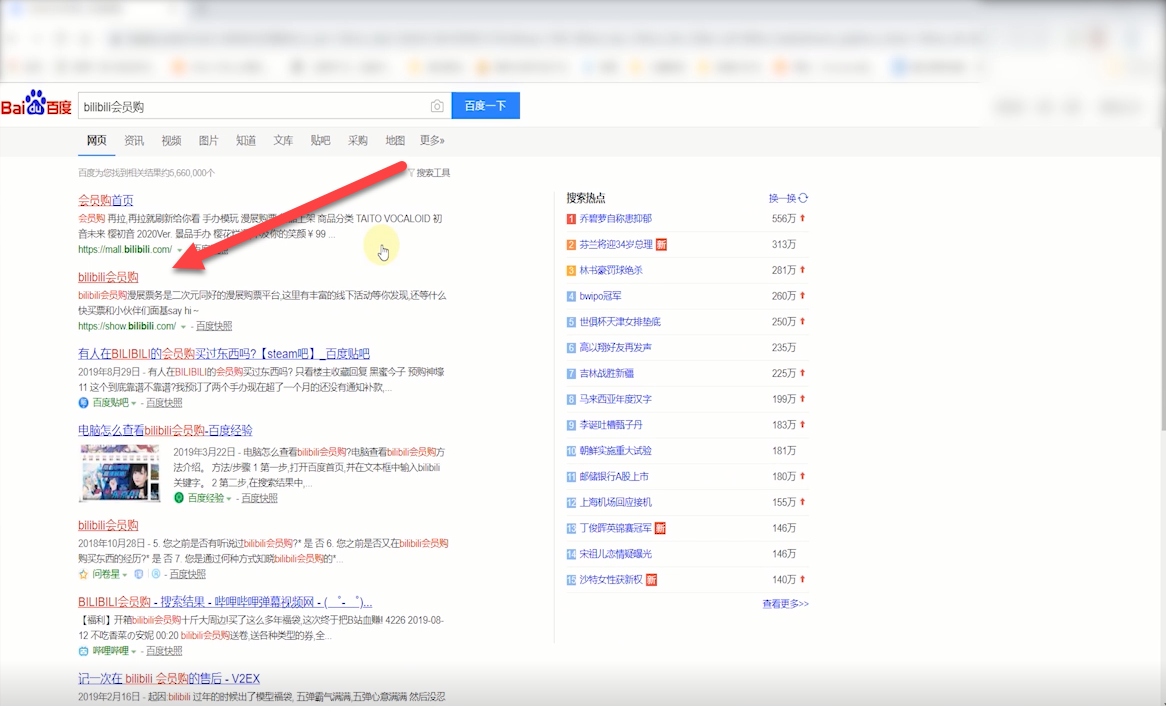Open hot search 上海机场回应接机

coord(616,502)
